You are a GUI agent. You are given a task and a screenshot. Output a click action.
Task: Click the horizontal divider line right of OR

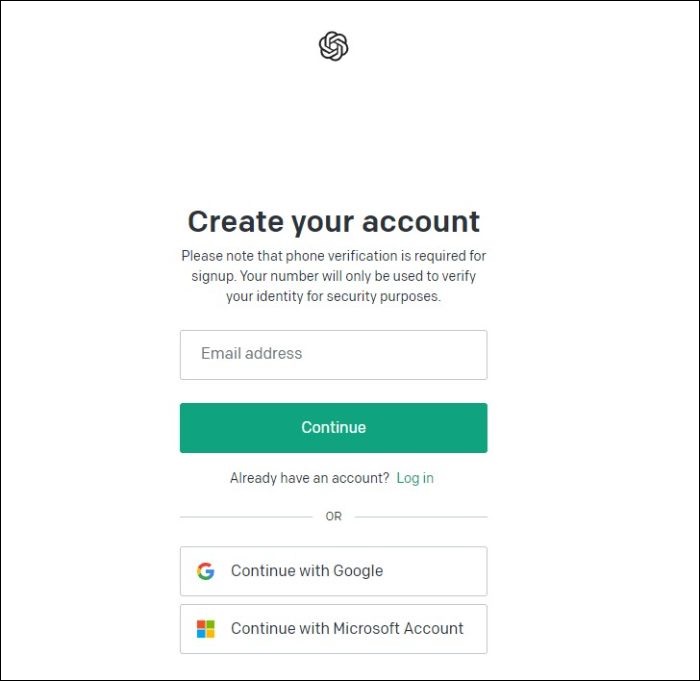tap(421, 517)
